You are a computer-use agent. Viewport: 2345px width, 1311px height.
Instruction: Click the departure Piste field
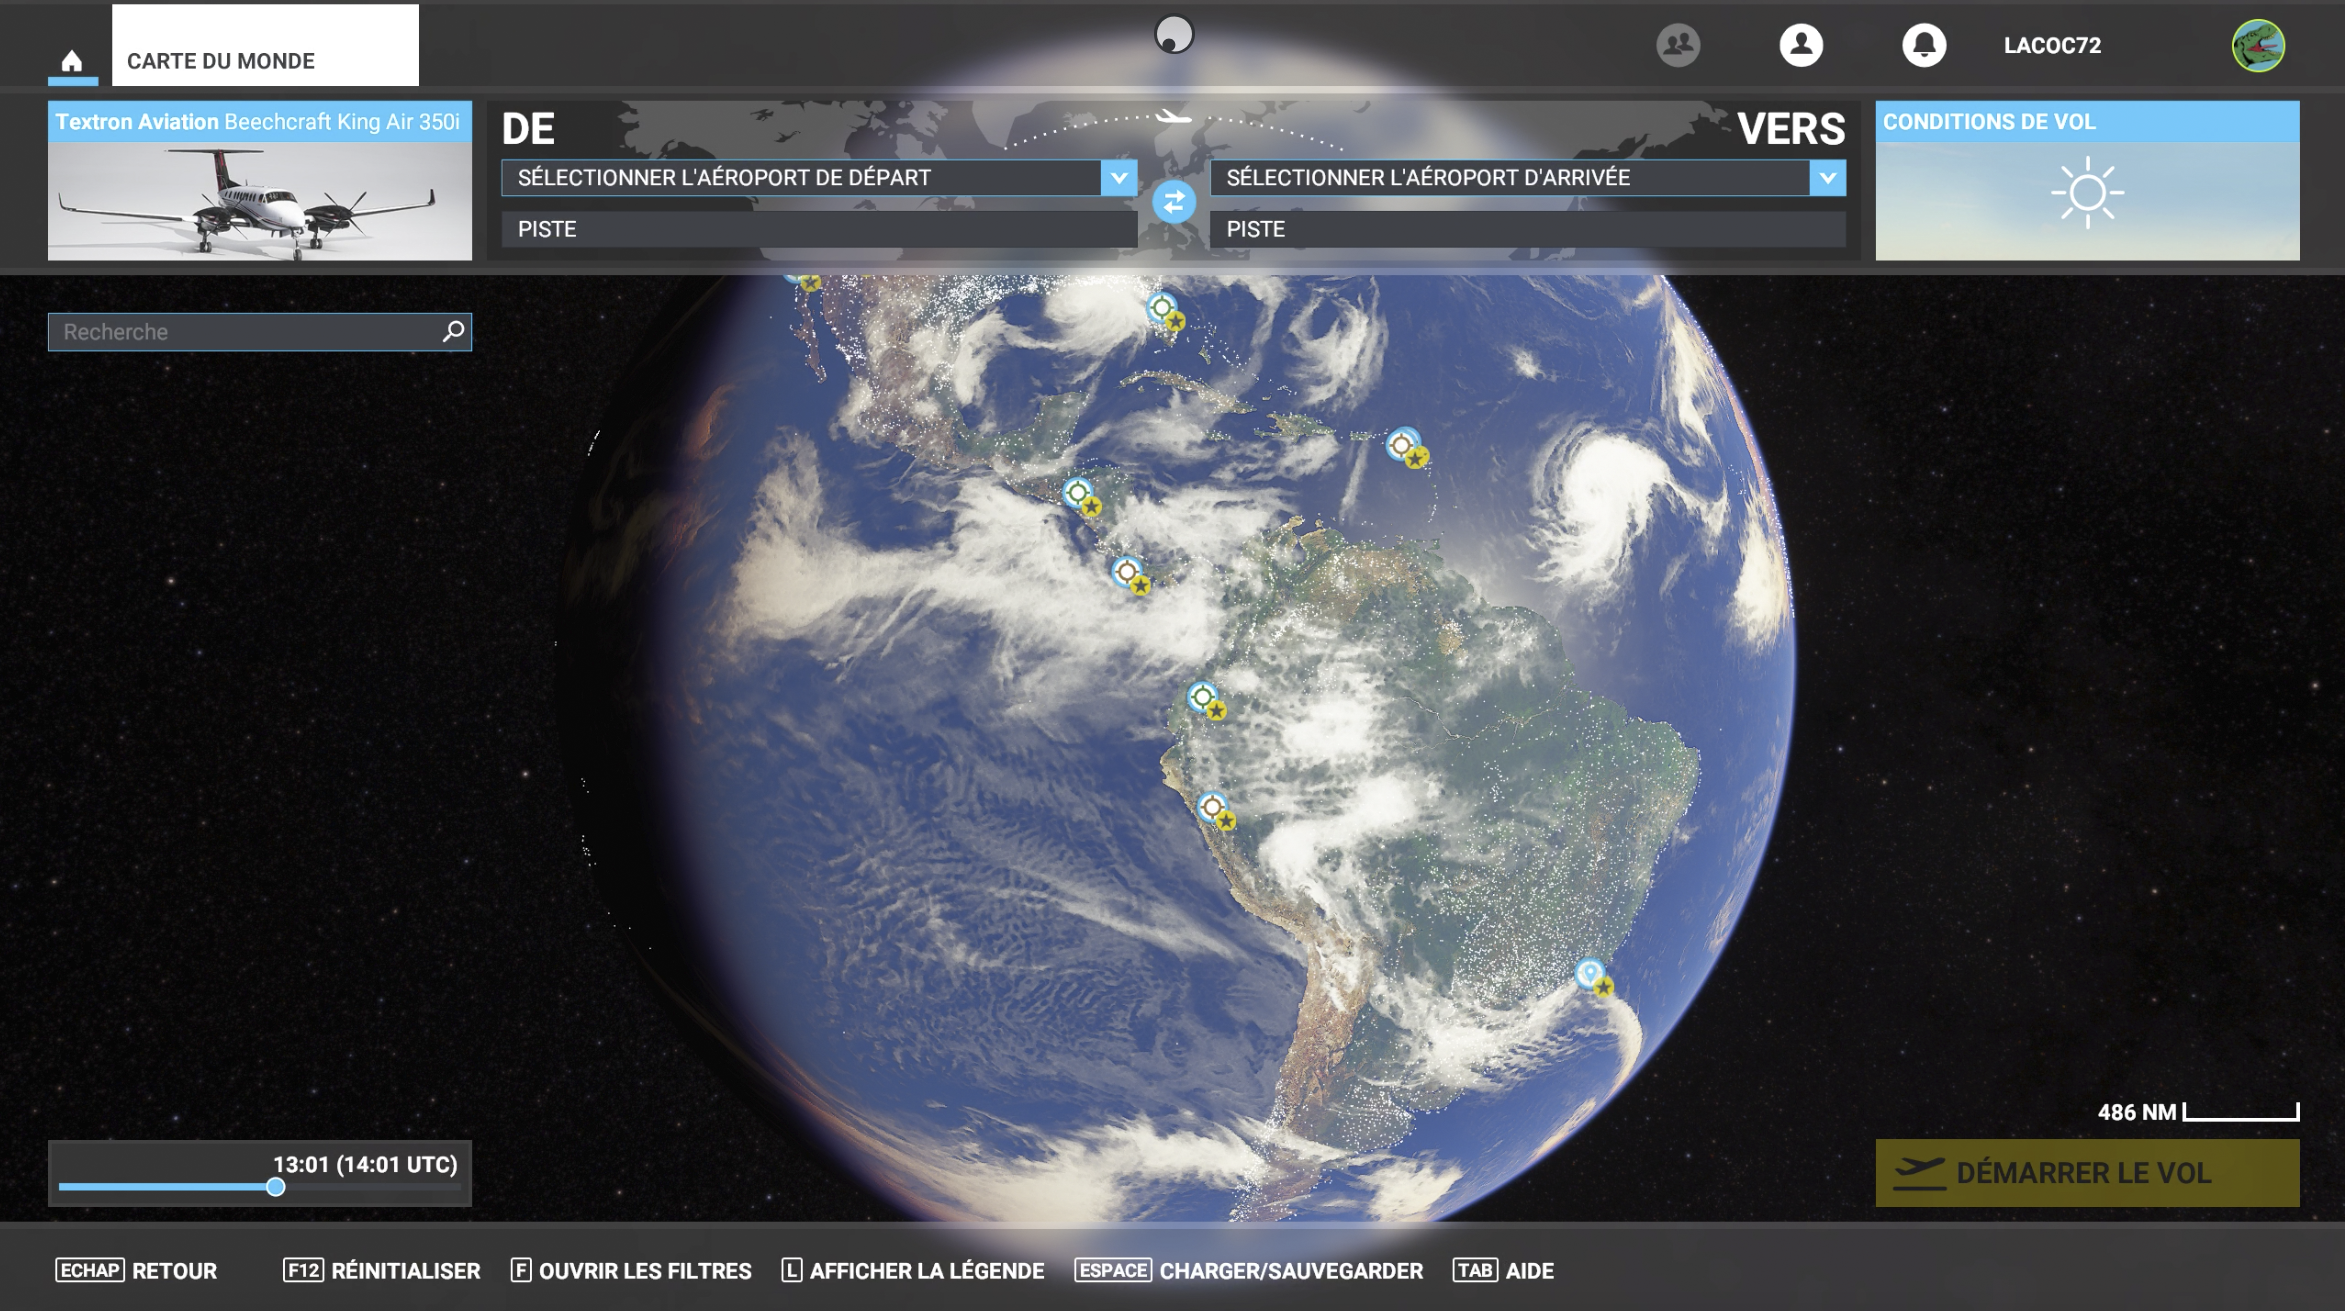click(819, 229)
